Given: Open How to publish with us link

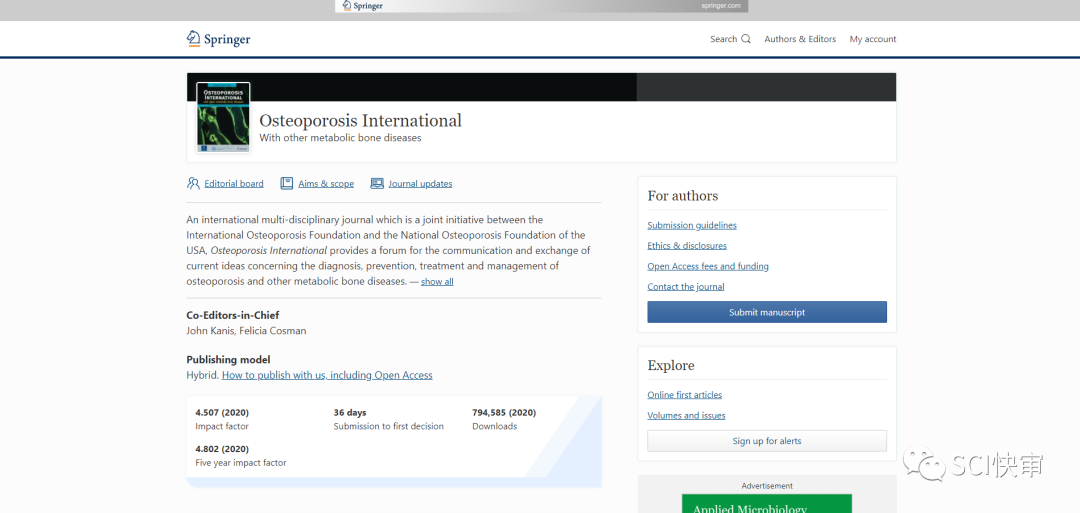Looking at the screenshot, I should [x=327, y=376].
